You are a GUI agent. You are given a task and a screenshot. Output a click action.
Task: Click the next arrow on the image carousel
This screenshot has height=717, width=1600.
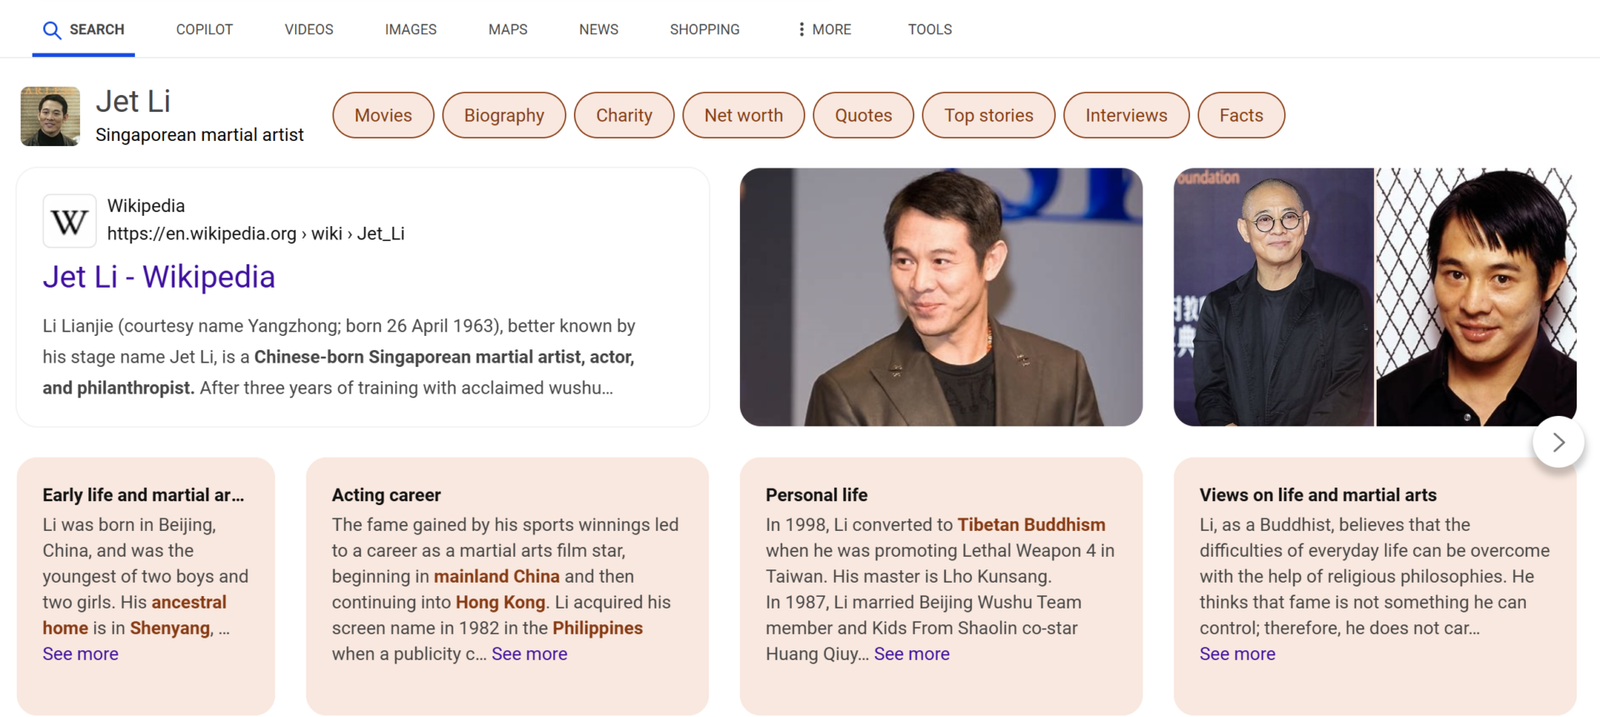pos(1557,442)
